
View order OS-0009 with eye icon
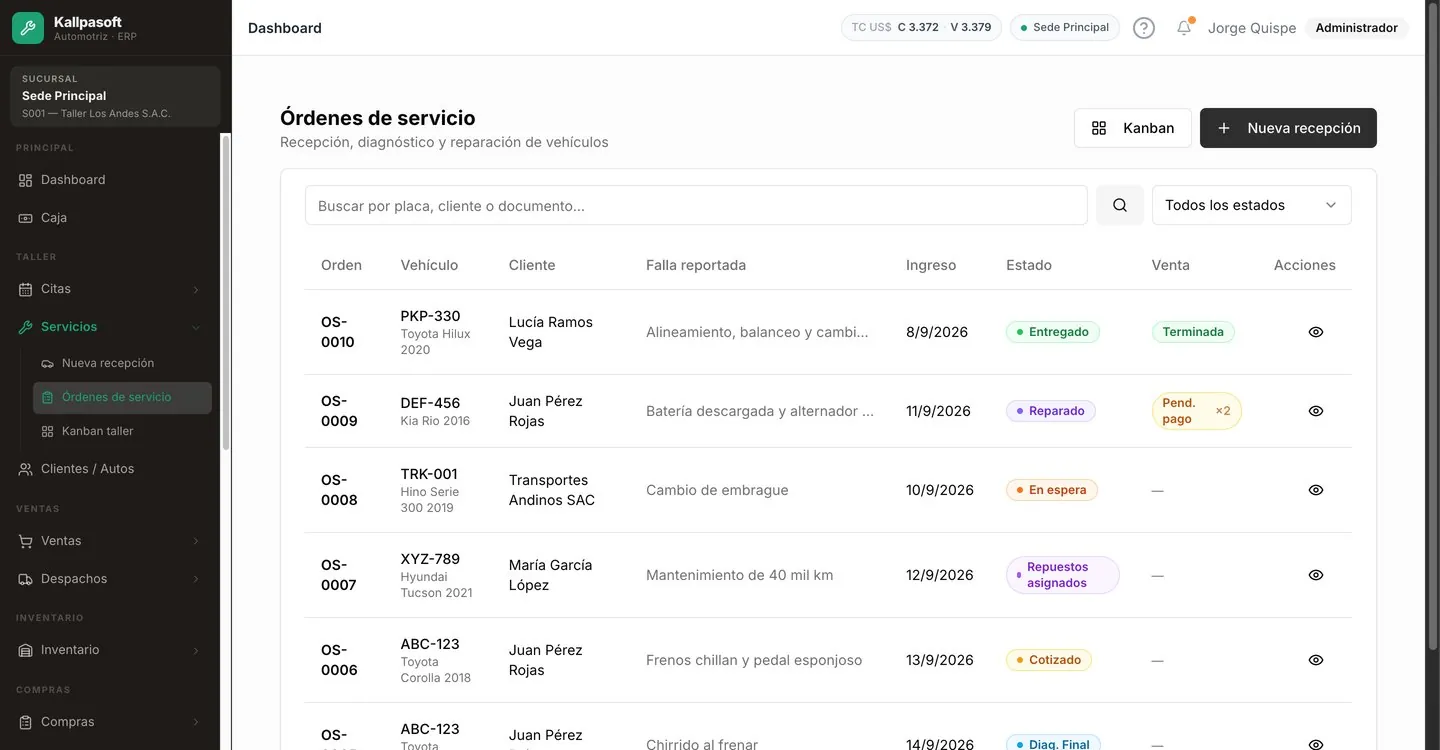1316,411
